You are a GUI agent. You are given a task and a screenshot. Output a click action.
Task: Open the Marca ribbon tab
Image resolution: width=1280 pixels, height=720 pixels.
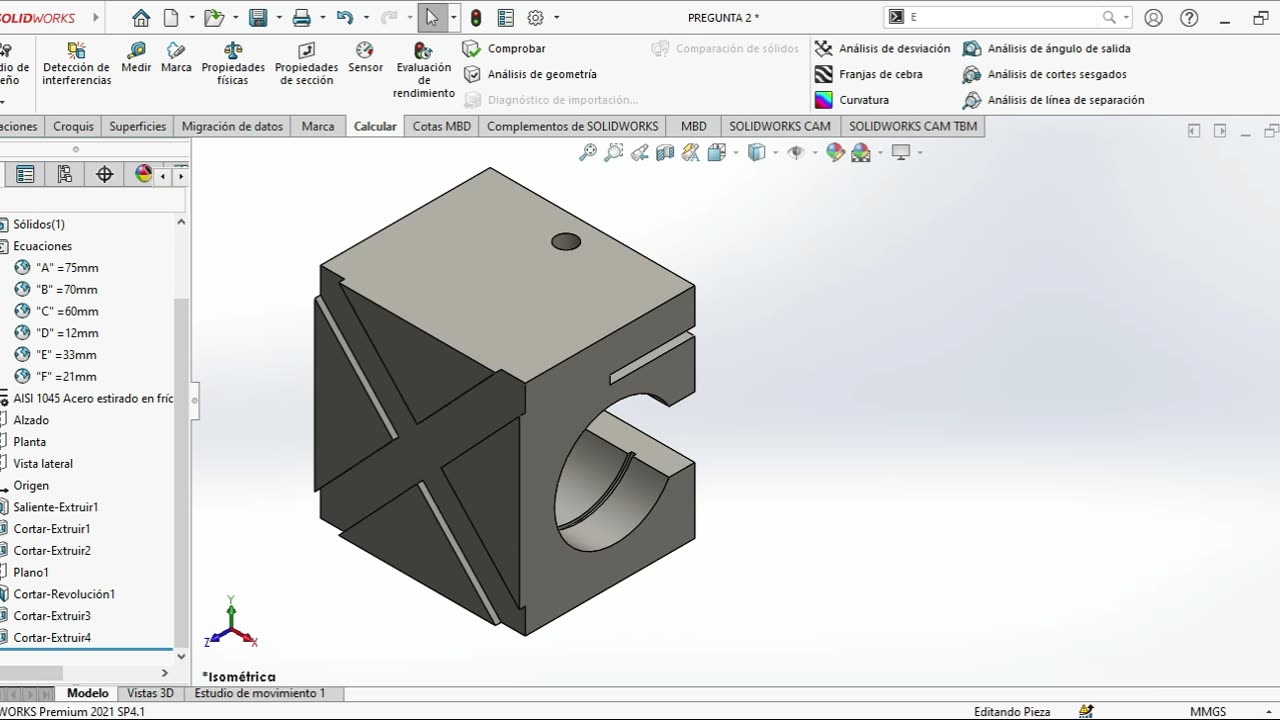click(x=318, y=126)
